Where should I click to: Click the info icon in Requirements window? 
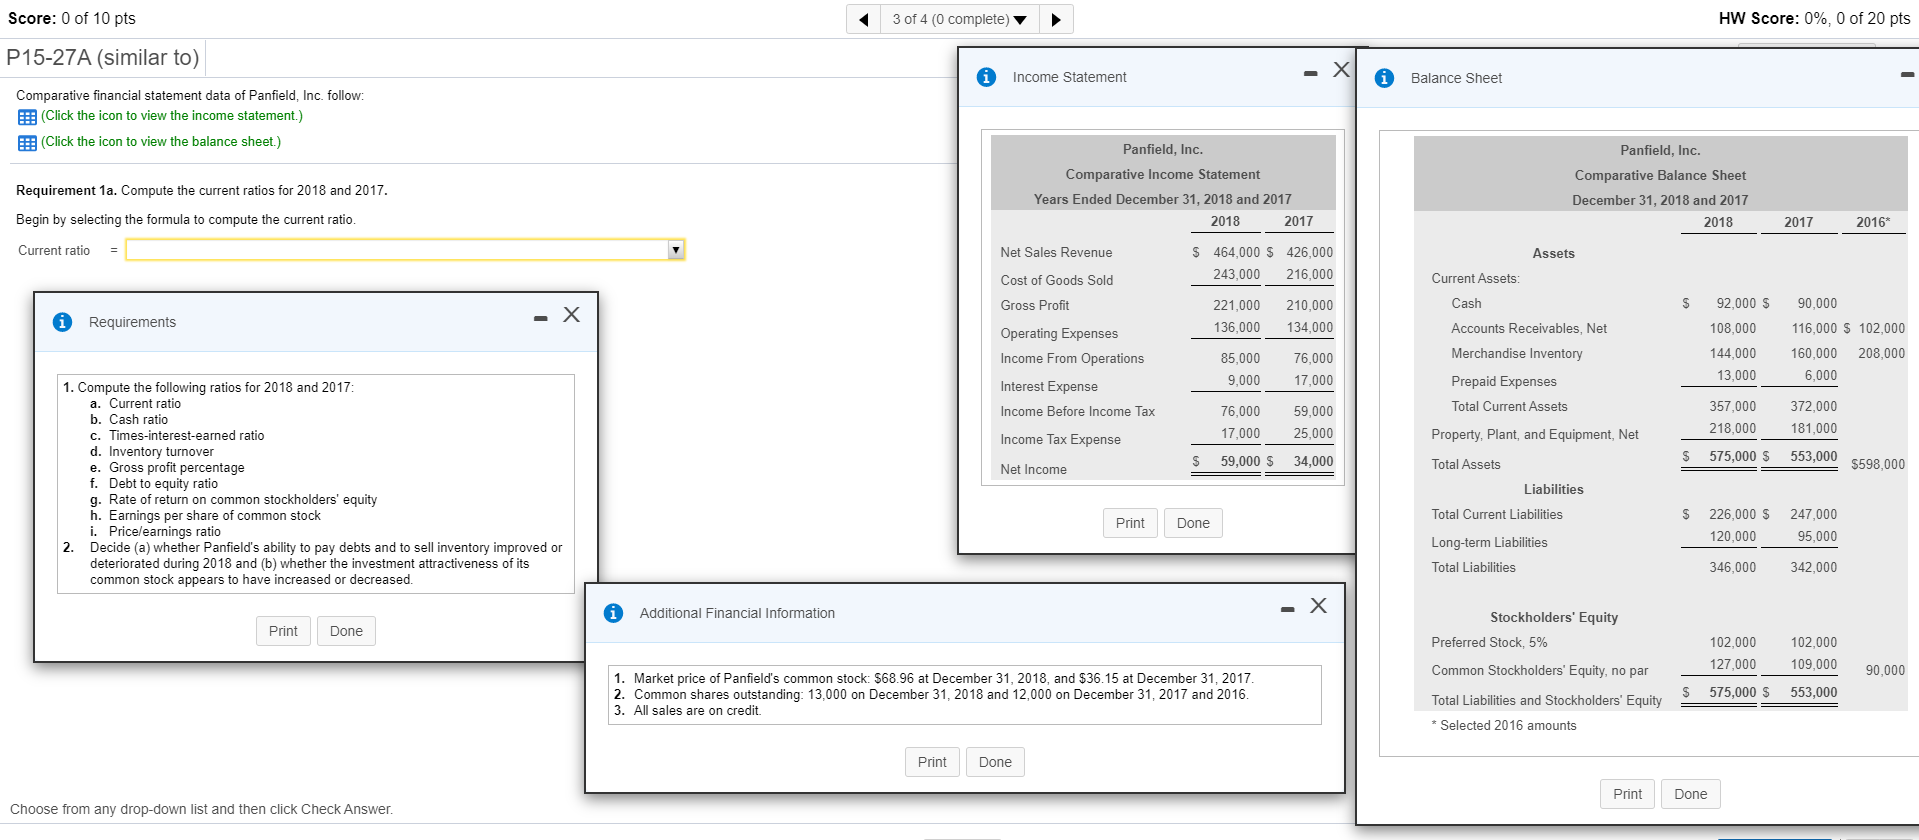[x=62, y=322]
